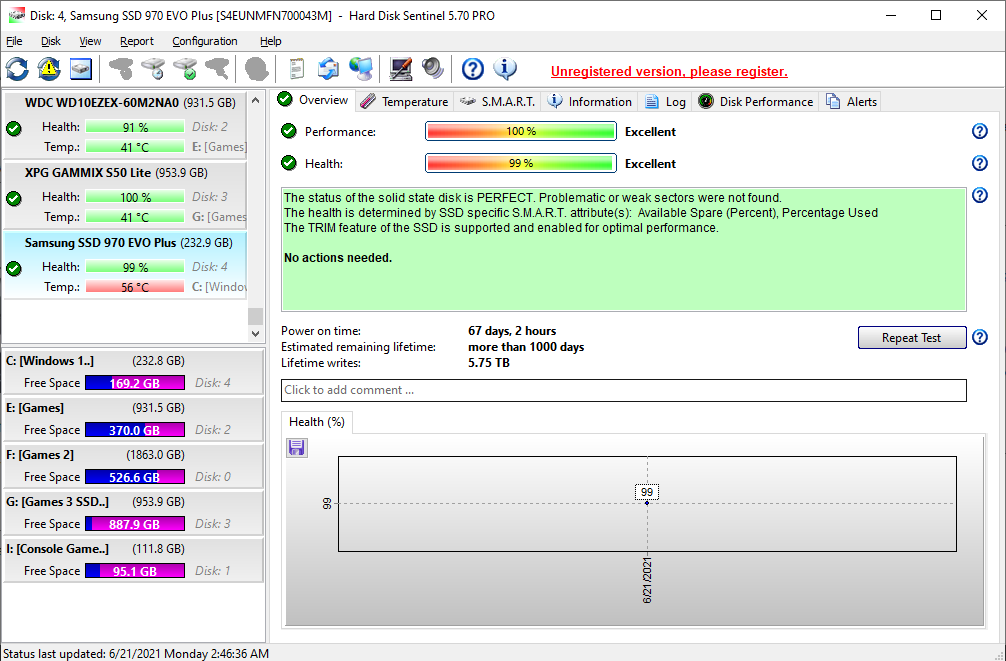
Task: Click the speaker sound toolbar icon
Action: click(x=432, y=69)
